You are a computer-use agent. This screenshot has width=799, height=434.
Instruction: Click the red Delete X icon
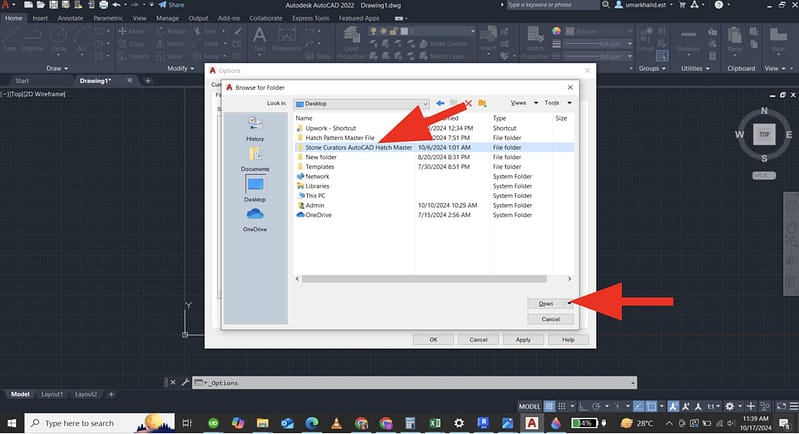pyautogui.click(x=467, y=103)
